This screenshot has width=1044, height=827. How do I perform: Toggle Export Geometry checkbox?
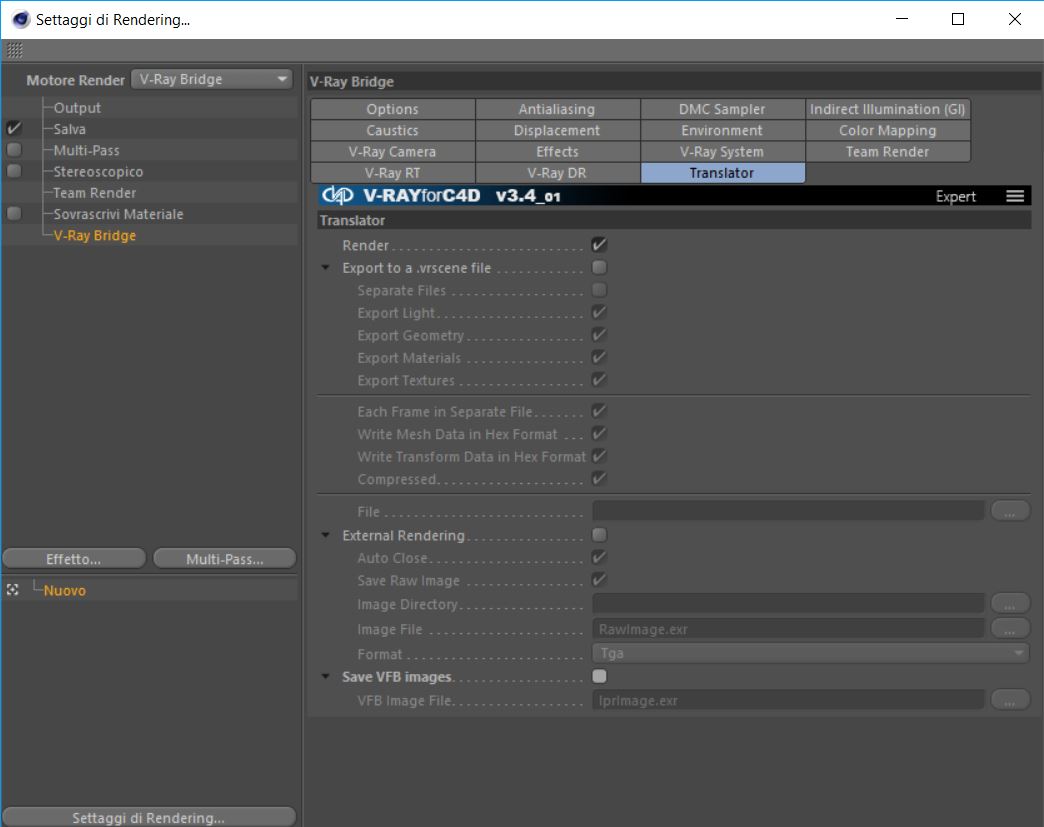click(599, 335)
